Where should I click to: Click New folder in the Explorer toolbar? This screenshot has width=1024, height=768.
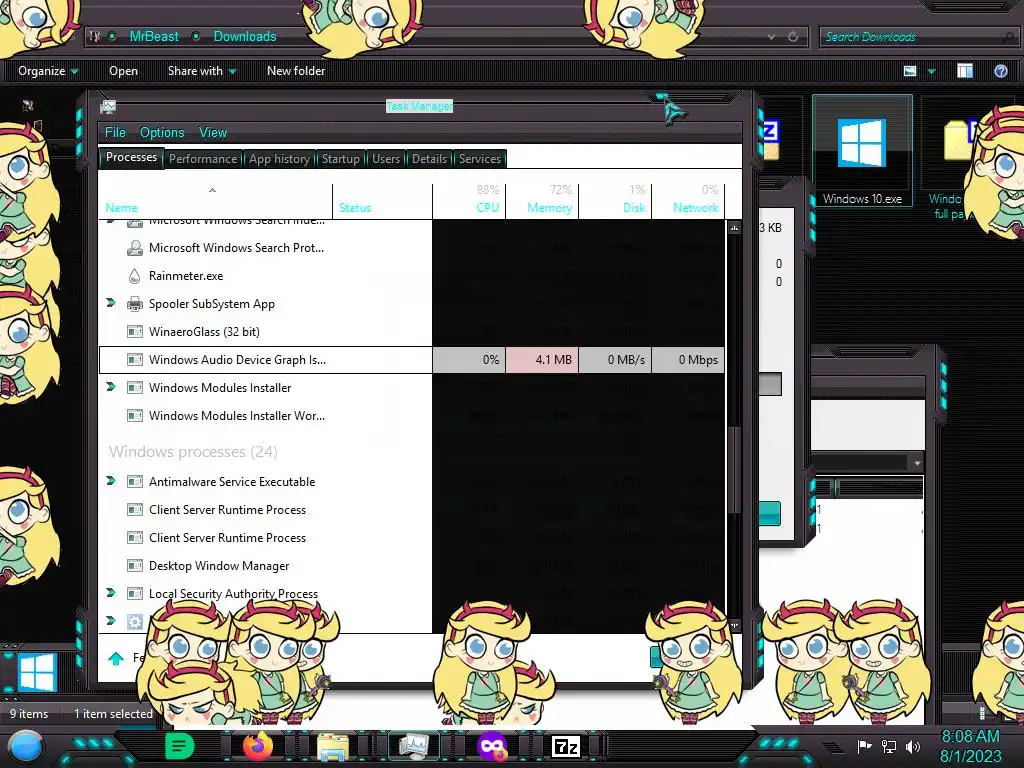[x=296, y=71]
